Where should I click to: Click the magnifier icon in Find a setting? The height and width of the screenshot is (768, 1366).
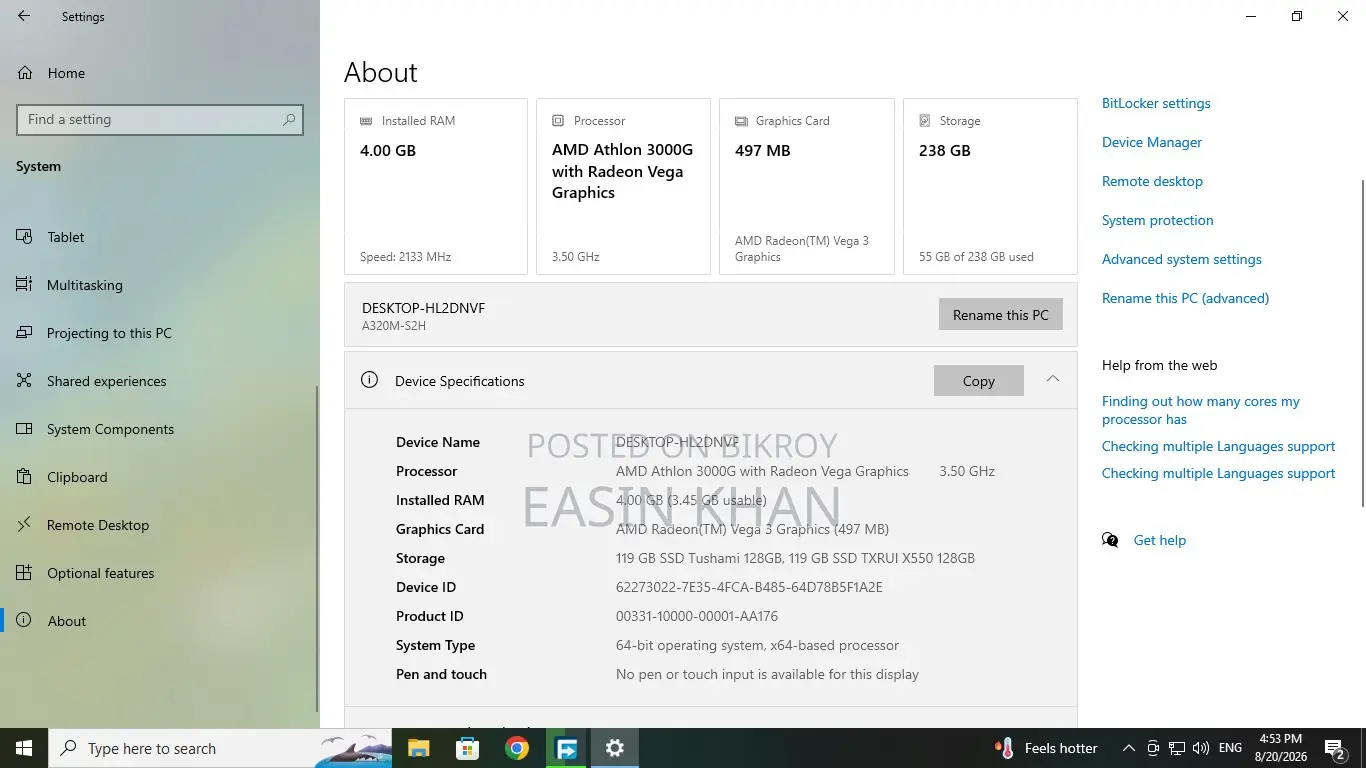pyautogui.click(x=289, y=119)
